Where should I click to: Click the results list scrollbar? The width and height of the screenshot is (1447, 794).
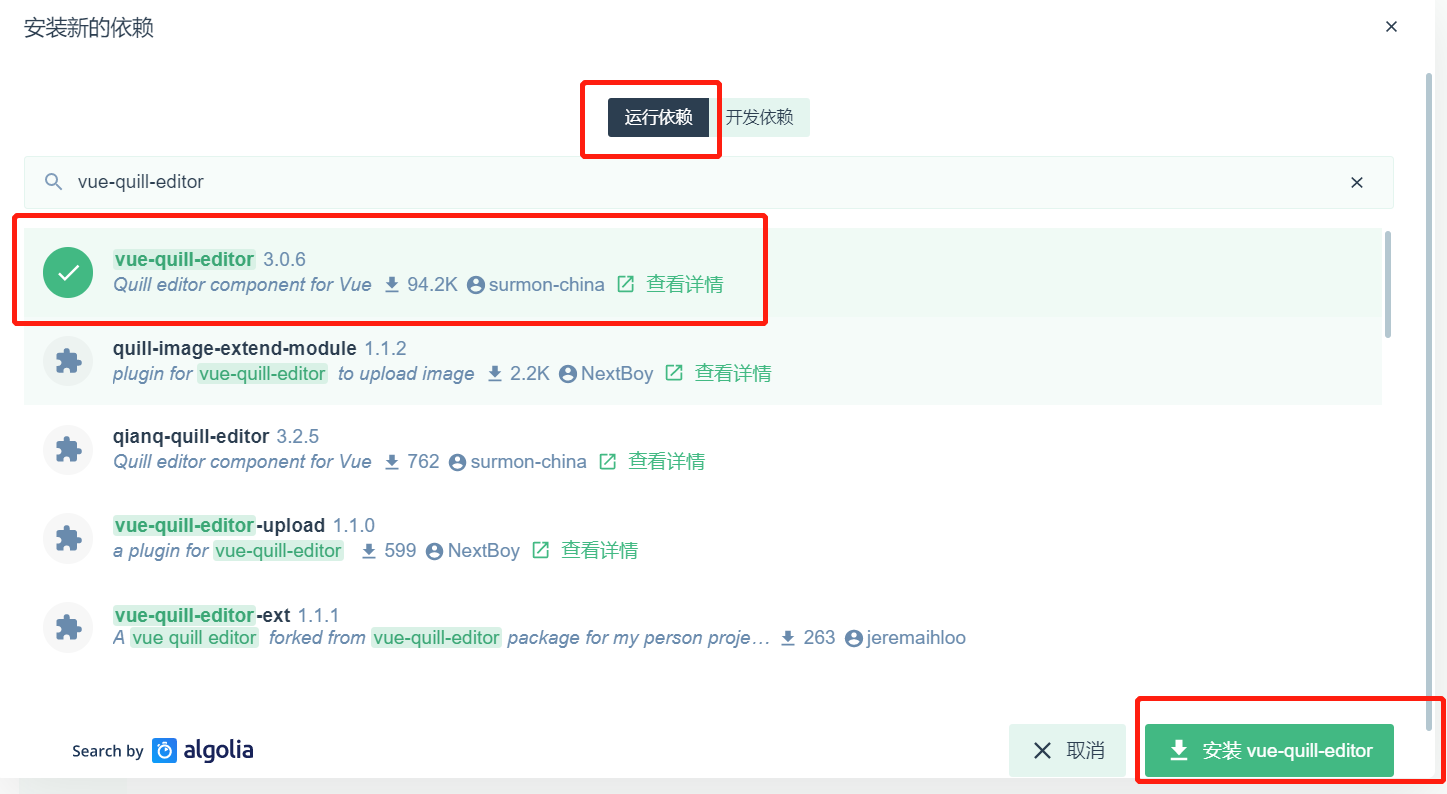tap(1387, 285)
